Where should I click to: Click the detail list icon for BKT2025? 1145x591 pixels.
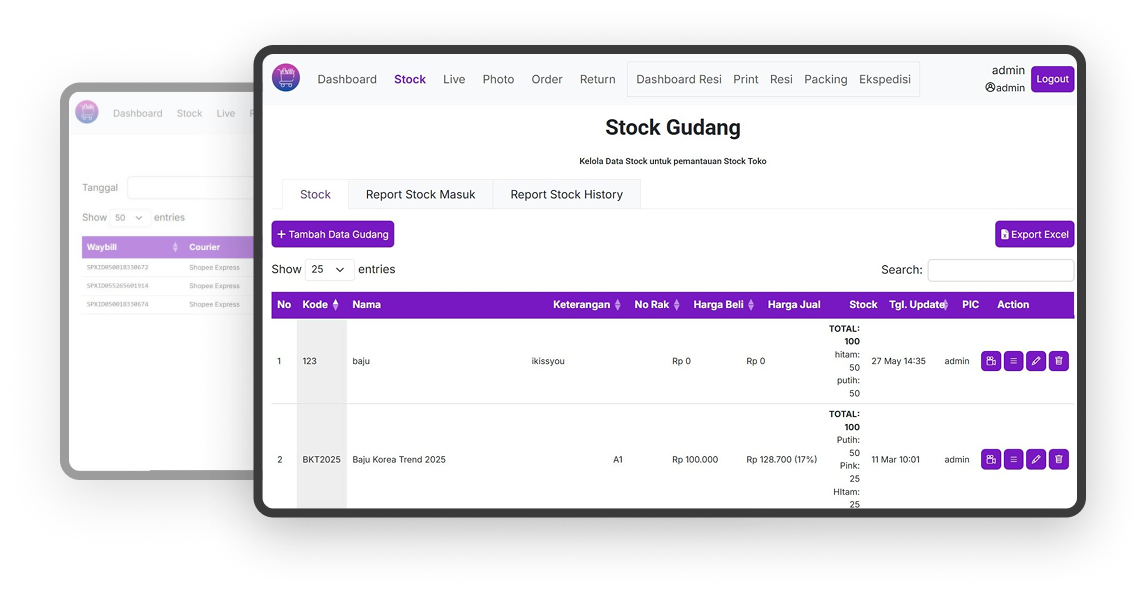tap(1013, 459)
